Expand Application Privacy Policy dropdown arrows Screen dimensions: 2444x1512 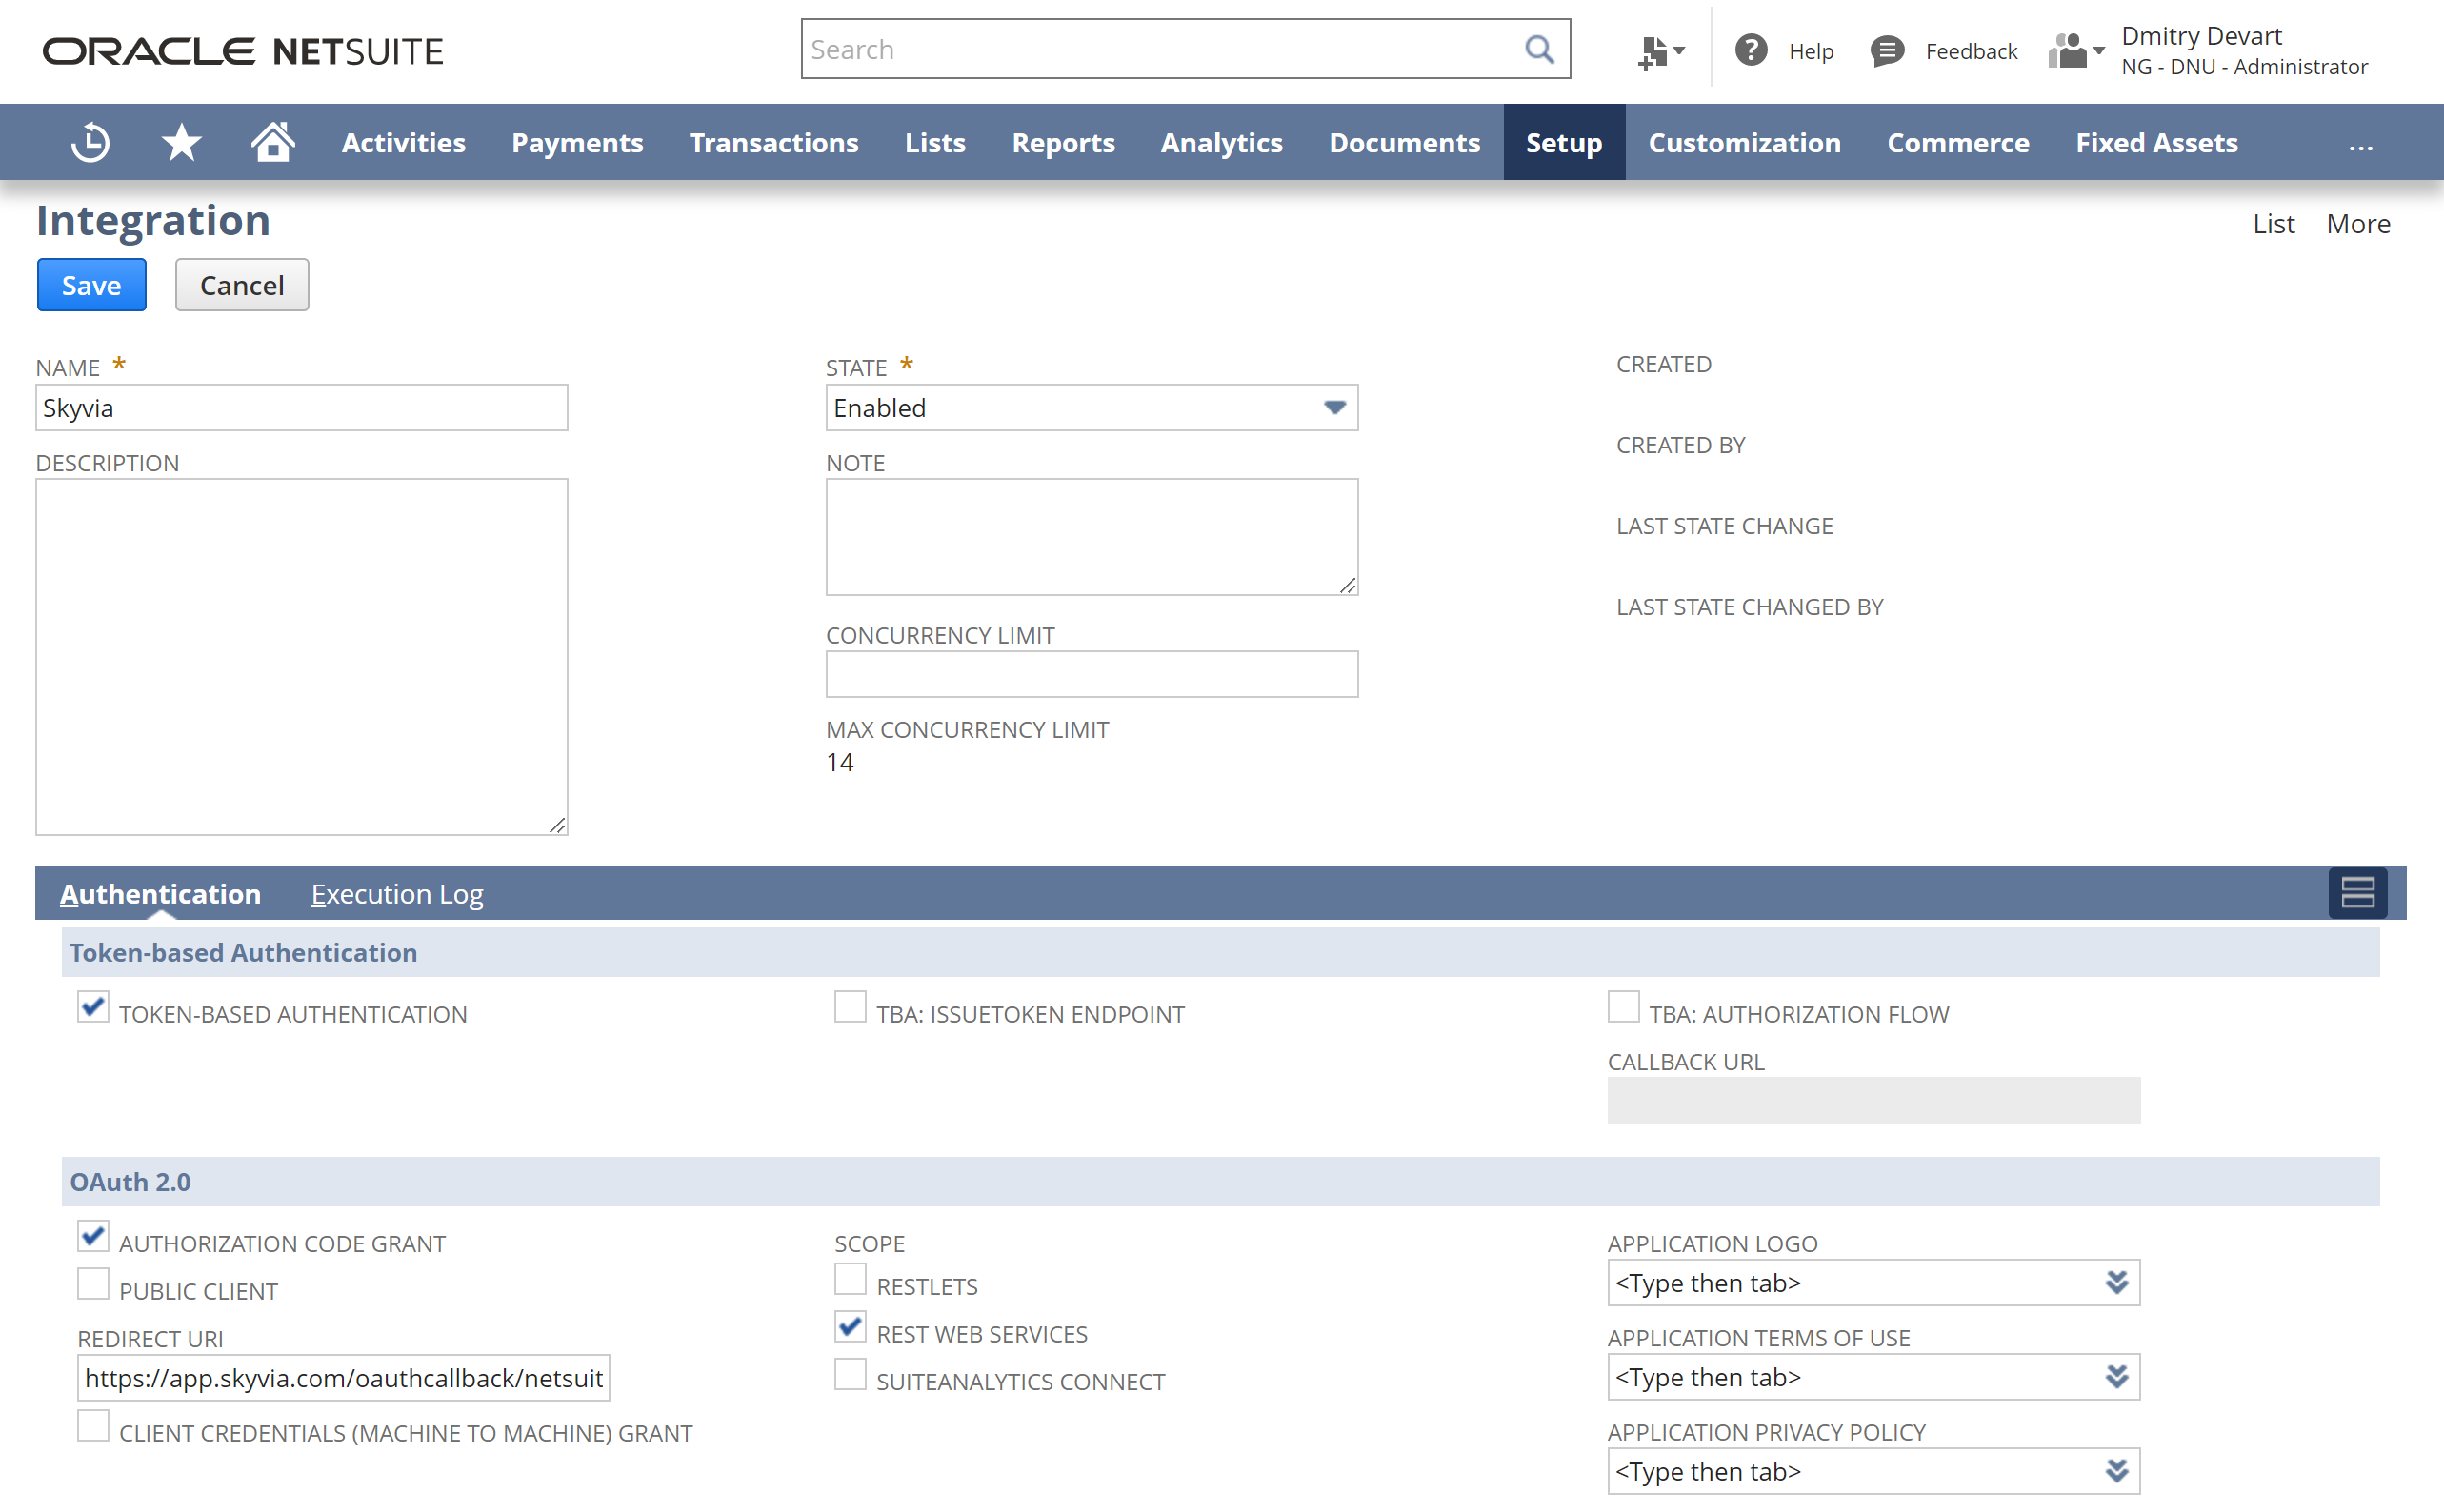click(x=2116, y=1471)
